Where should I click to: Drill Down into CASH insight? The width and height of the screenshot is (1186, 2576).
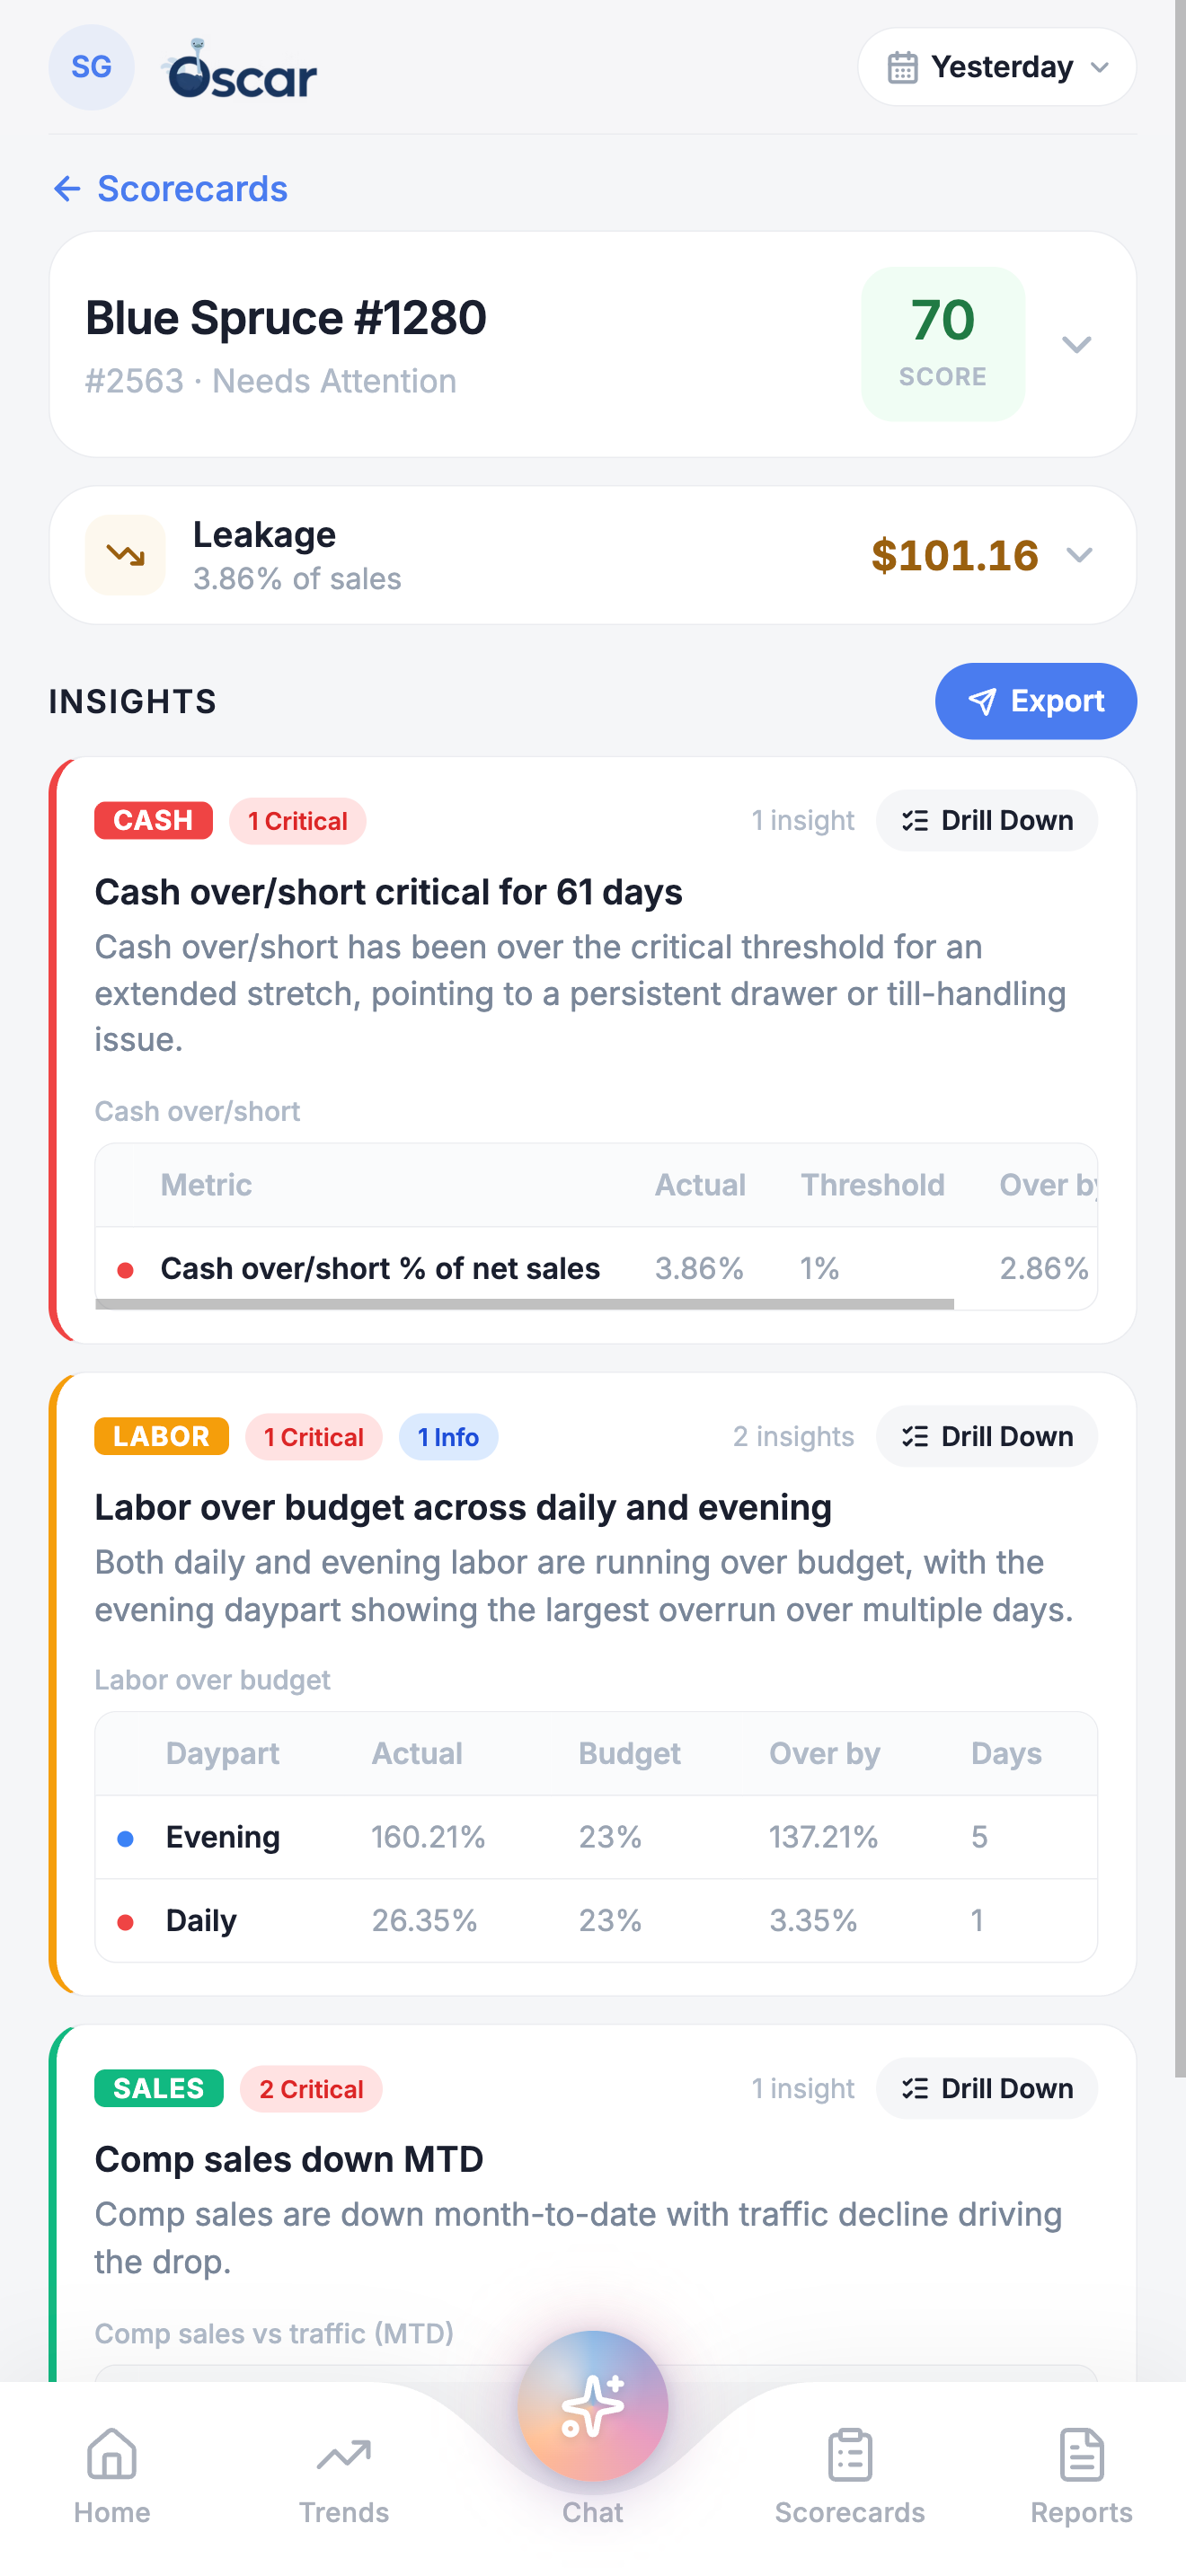tap(986, 821)
